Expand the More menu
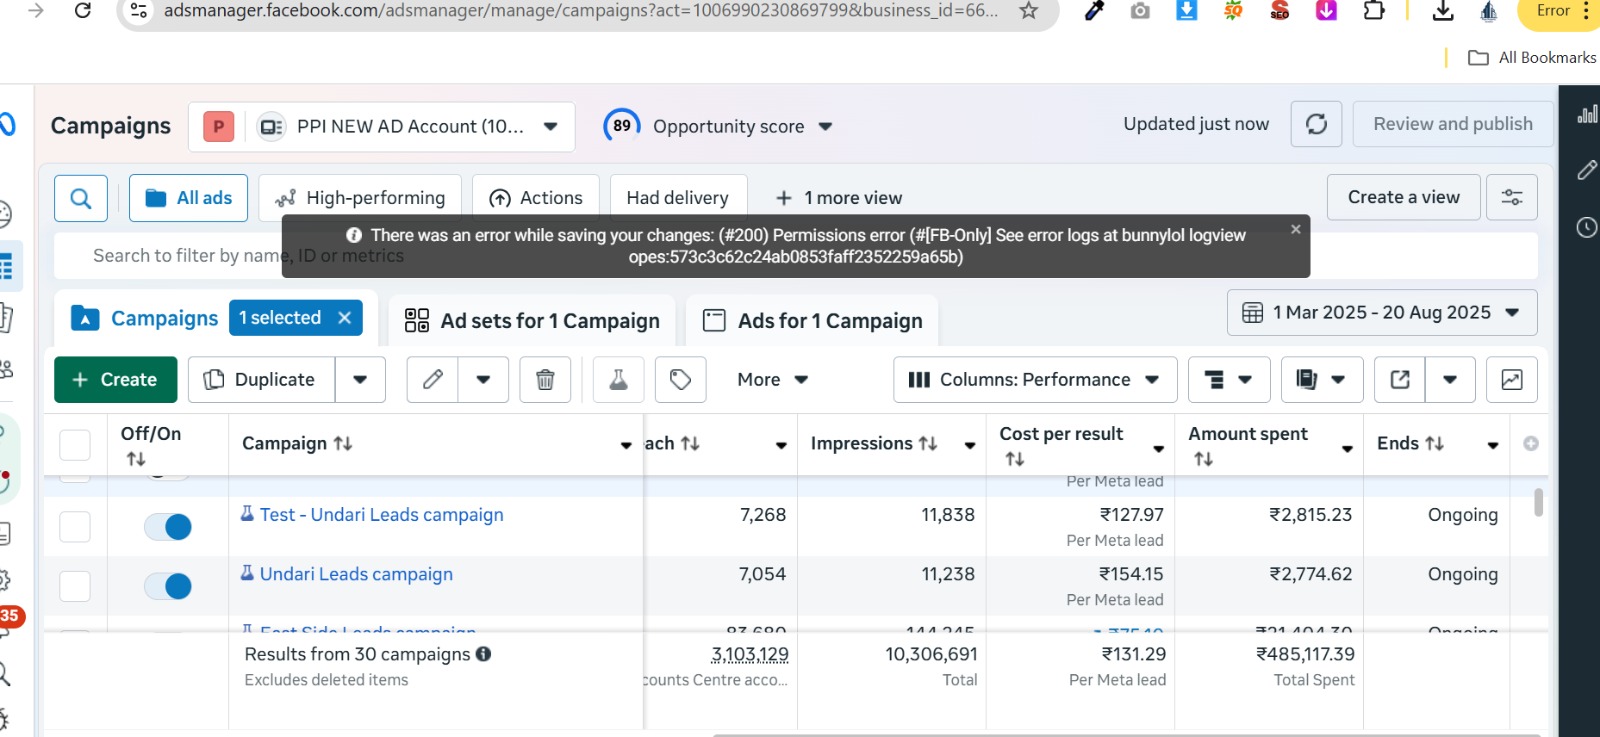 click(772, 380)
